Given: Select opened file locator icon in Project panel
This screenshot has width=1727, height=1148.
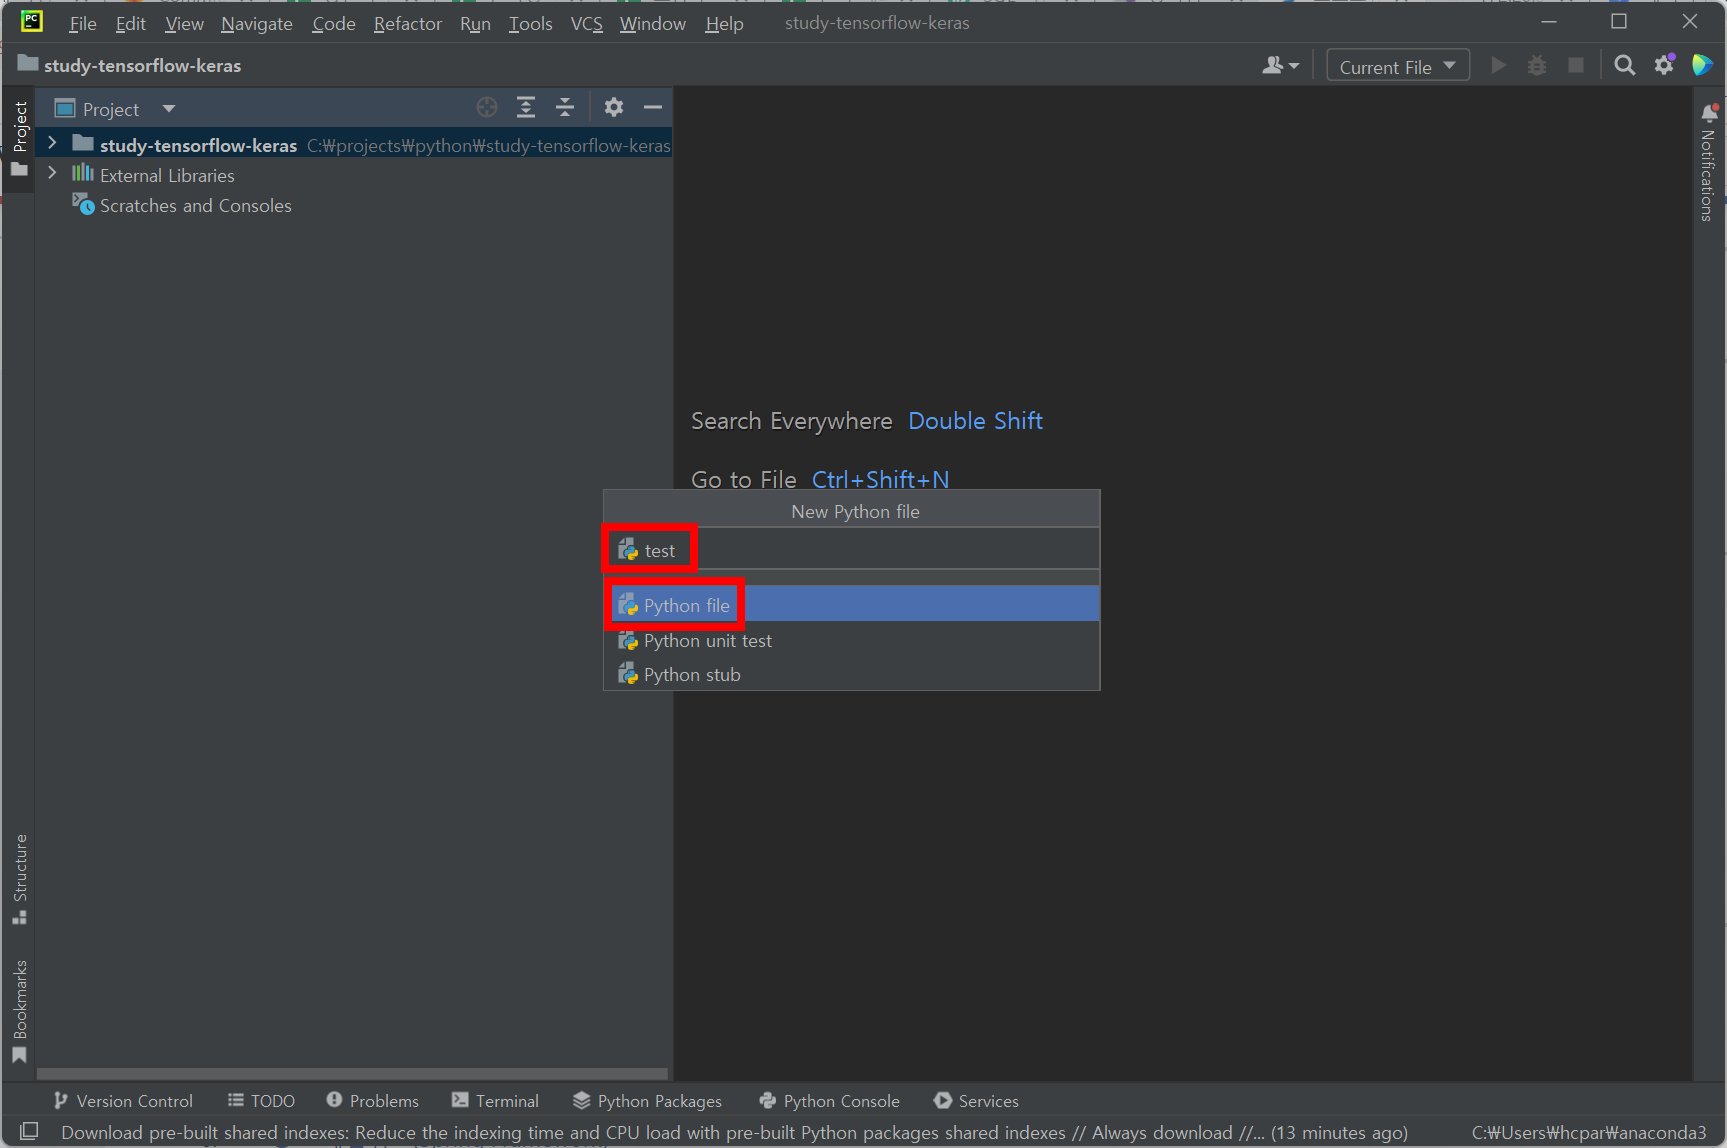Looking at the screenshot, I should [x=487, y=108].
